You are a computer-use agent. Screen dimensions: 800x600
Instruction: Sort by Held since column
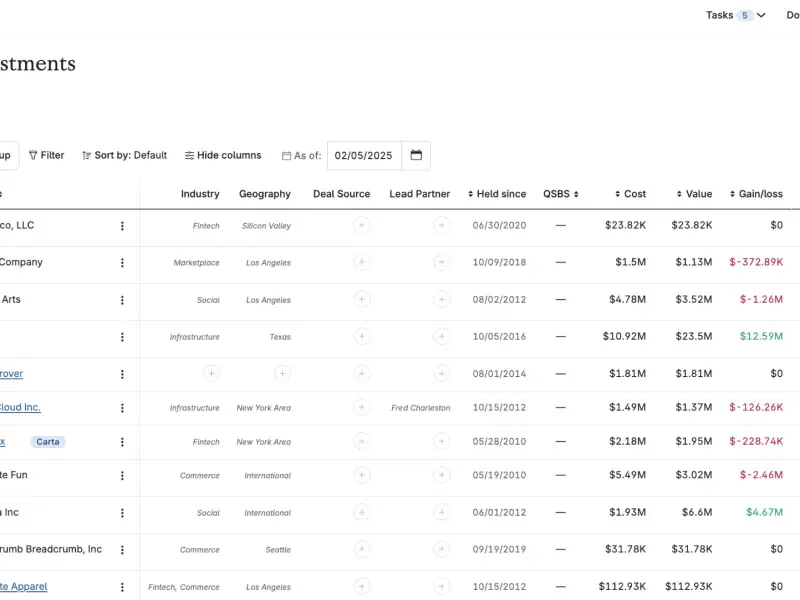(497, 194)
